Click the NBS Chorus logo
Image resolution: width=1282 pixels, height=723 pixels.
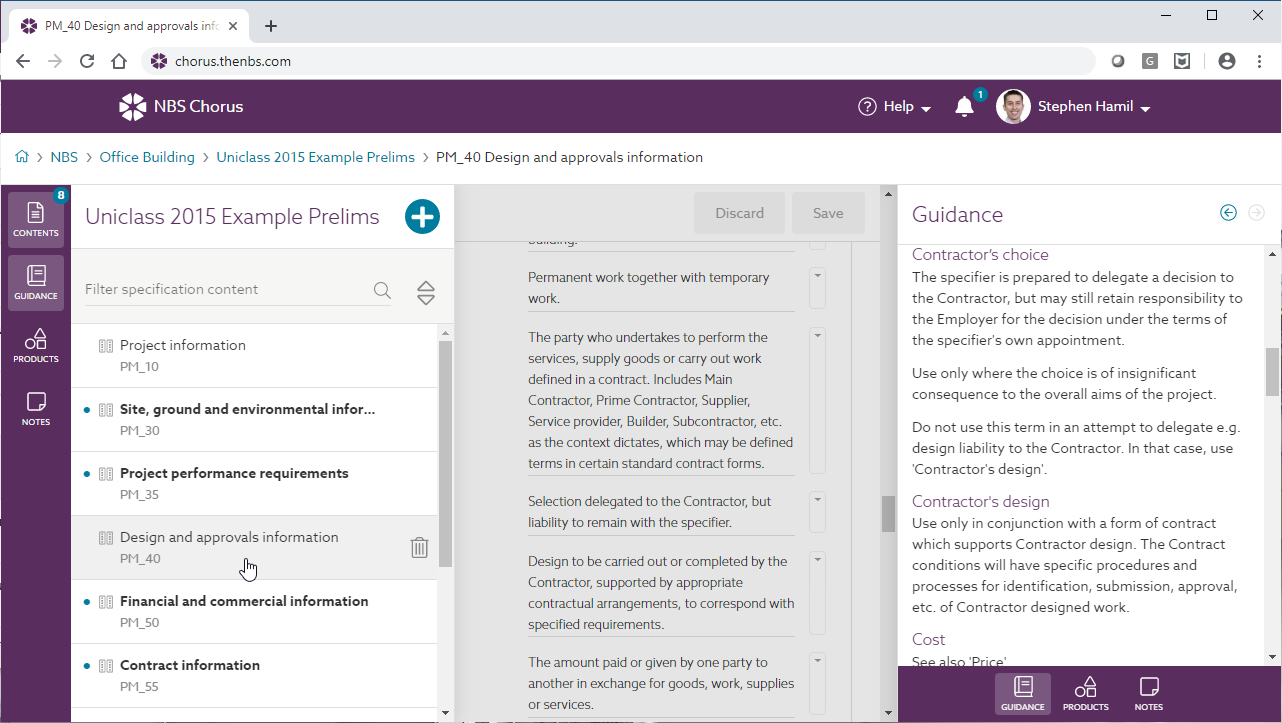(181, 106)
